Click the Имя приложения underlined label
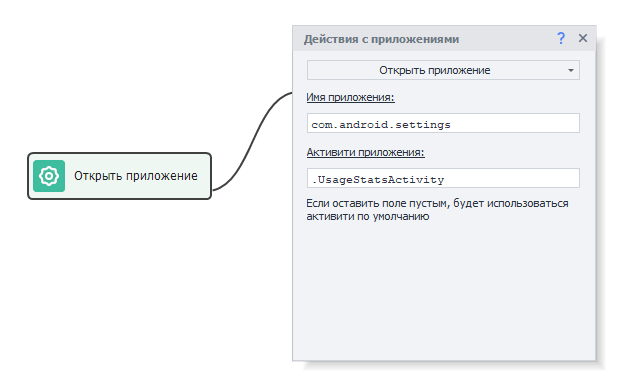 click(x=350, y=97)
